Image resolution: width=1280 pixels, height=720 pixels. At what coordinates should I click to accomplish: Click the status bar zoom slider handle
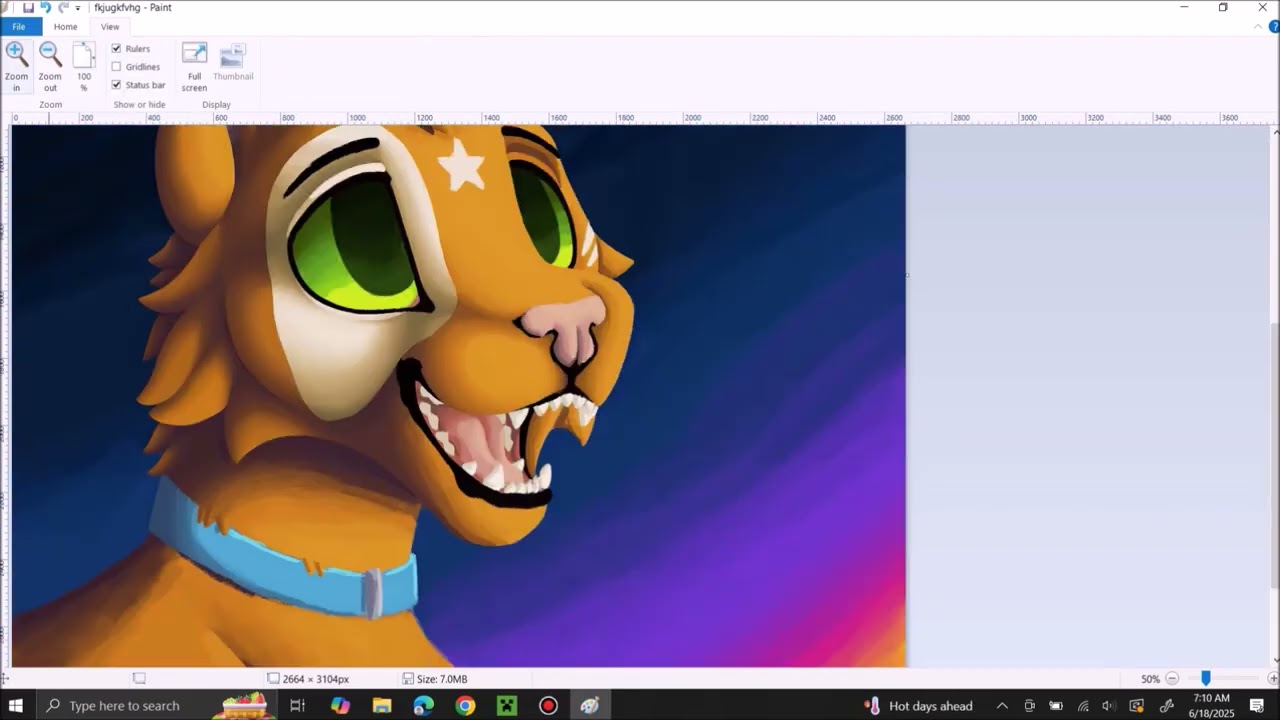[x=1206, y=678]
